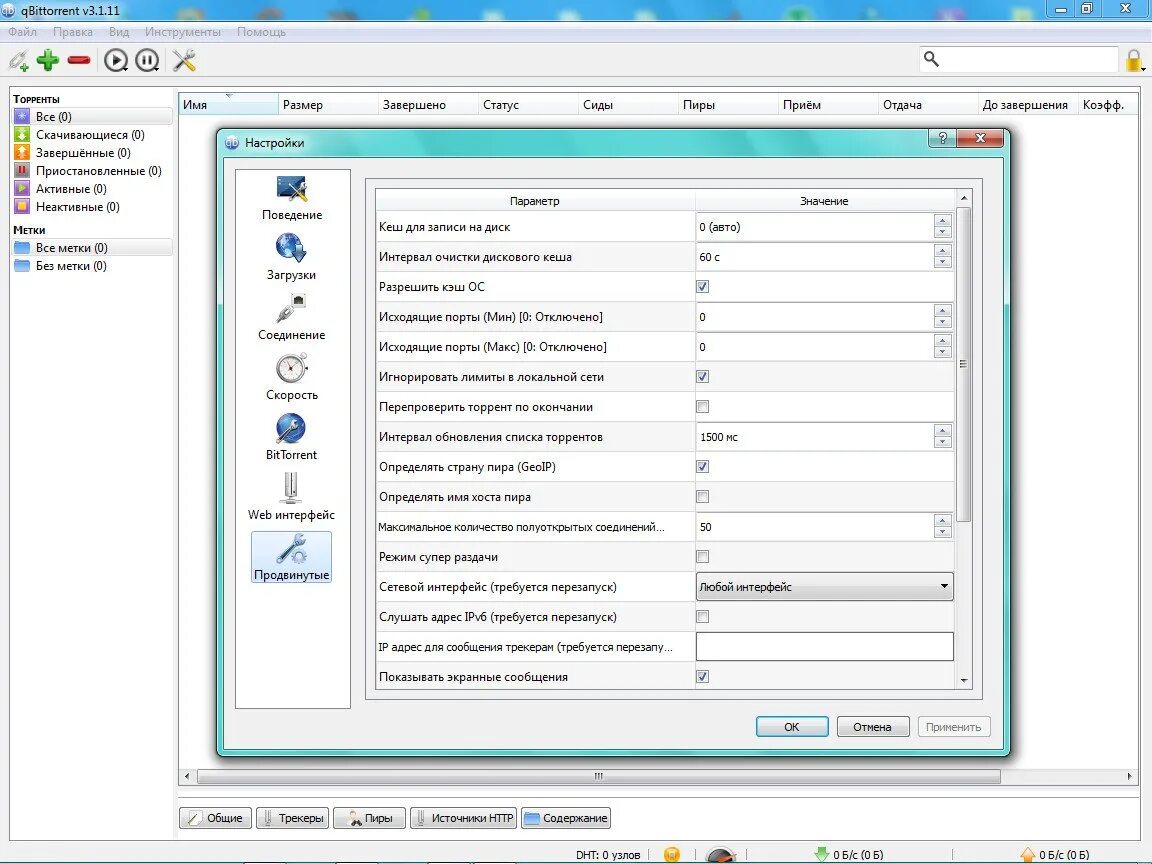Toggle Показывать экранные сообщения checkbox
The width and height of the screenshot is (1152, 864).
[702, 677]
